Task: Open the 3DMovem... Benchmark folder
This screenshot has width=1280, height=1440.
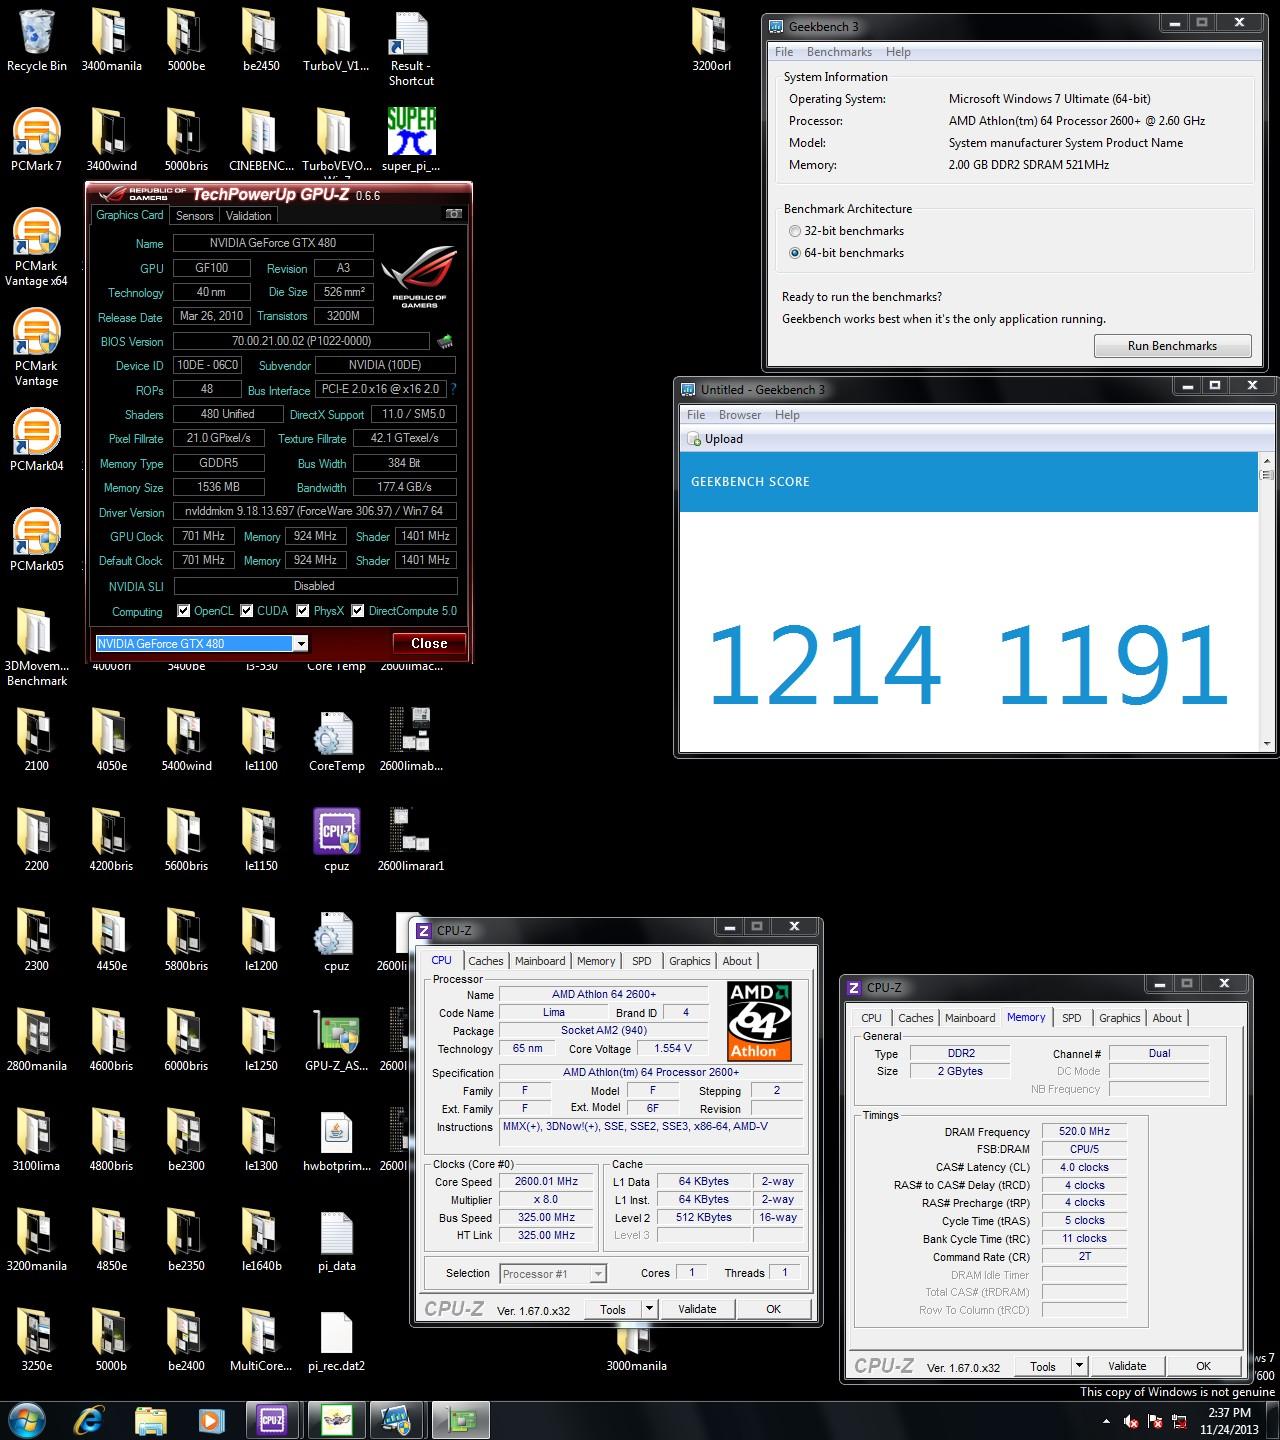Action: click(36, 648)
